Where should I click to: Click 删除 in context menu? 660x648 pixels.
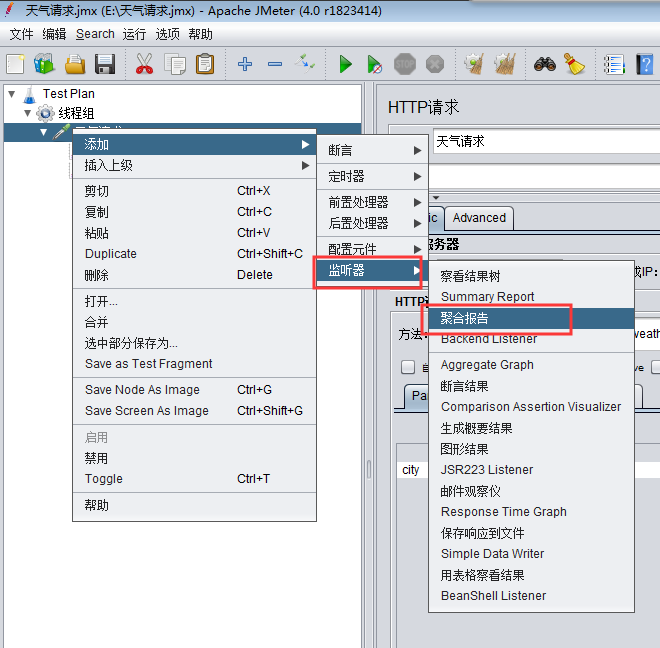[x=194, y=275]
